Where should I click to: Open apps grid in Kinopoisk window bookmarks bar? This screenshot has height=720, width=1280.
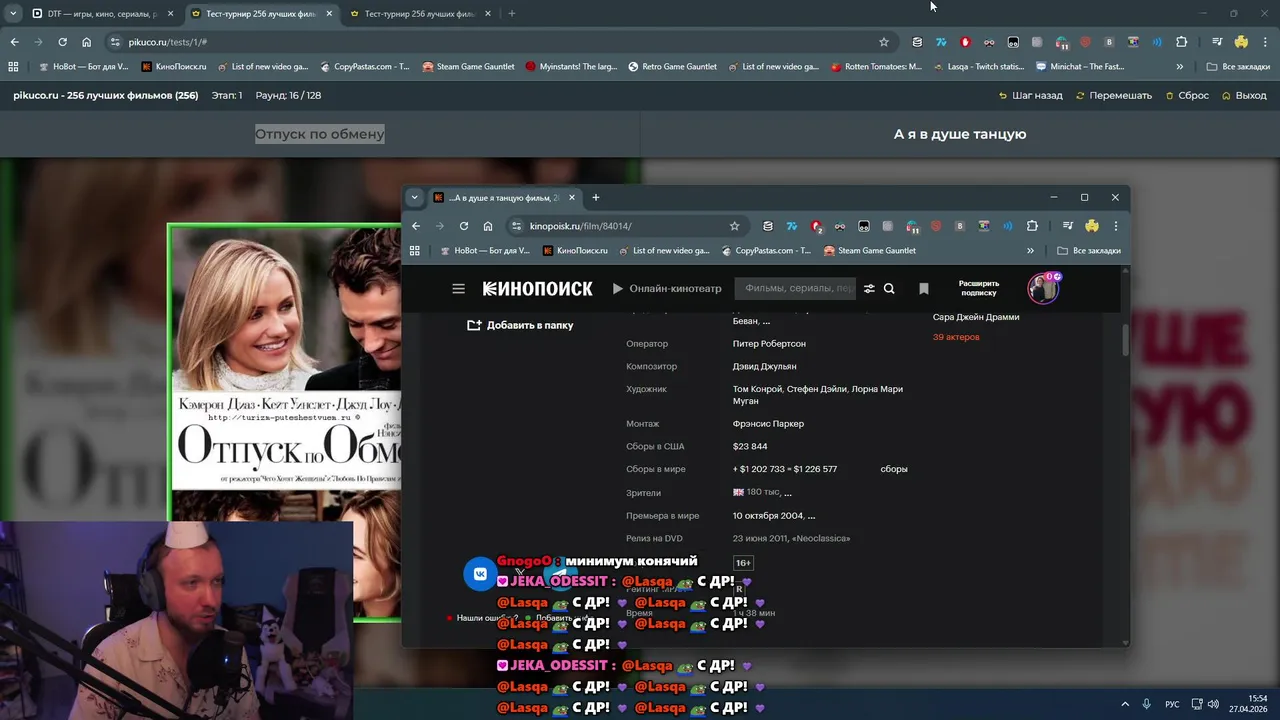(415, 251)
